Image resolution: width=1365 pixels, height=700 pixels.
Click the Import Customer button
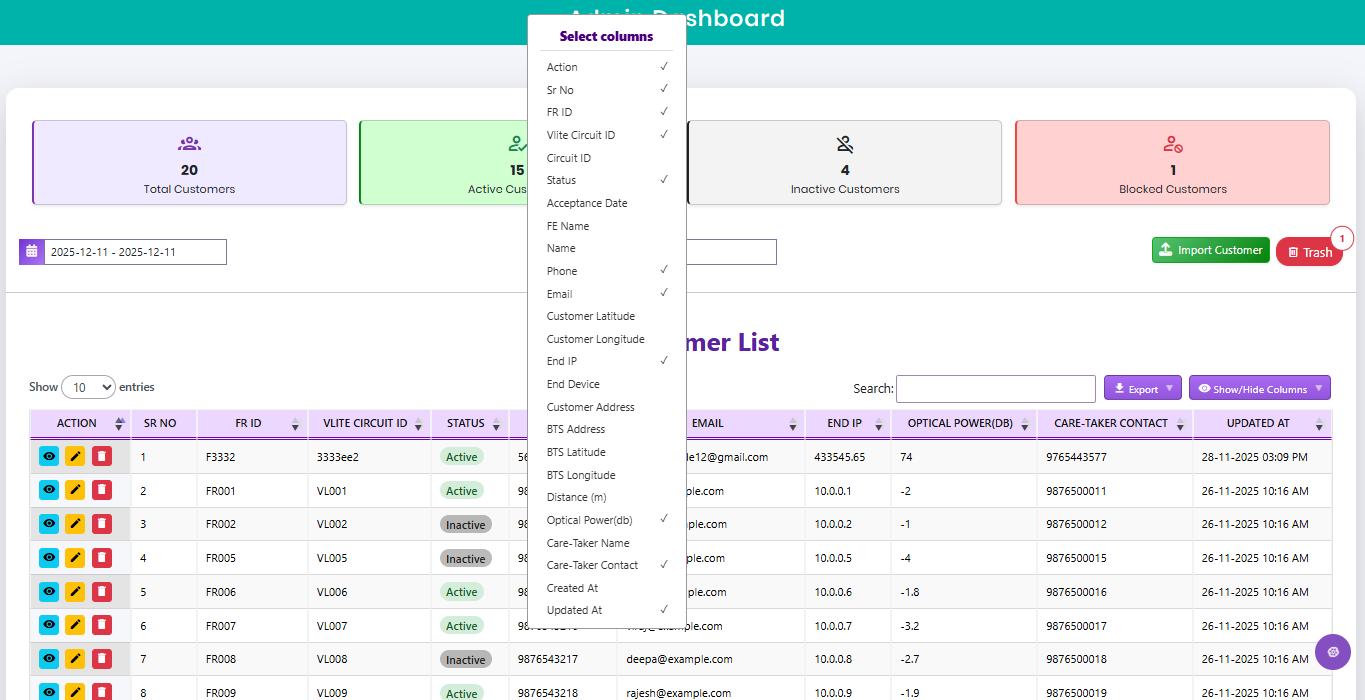[1211, 250]
